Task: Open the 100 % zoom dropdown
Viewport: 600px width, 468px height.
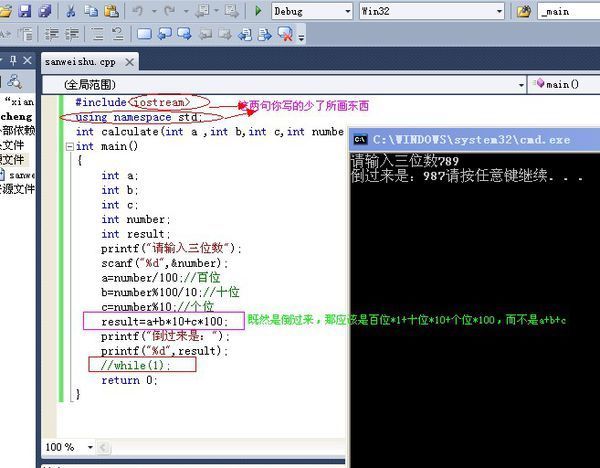Action: [x=90, y=447]
